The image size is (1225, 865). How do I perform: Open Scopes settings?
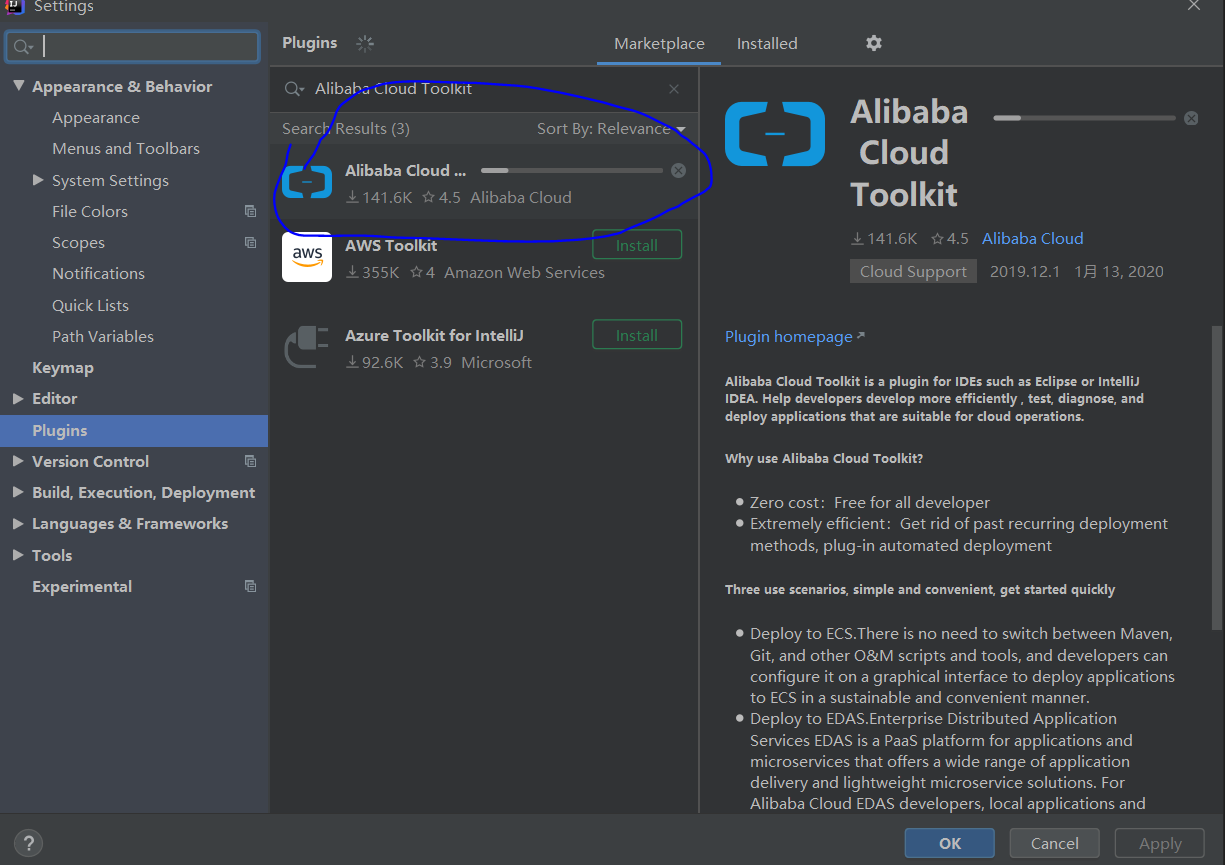(x=78, y=242)
